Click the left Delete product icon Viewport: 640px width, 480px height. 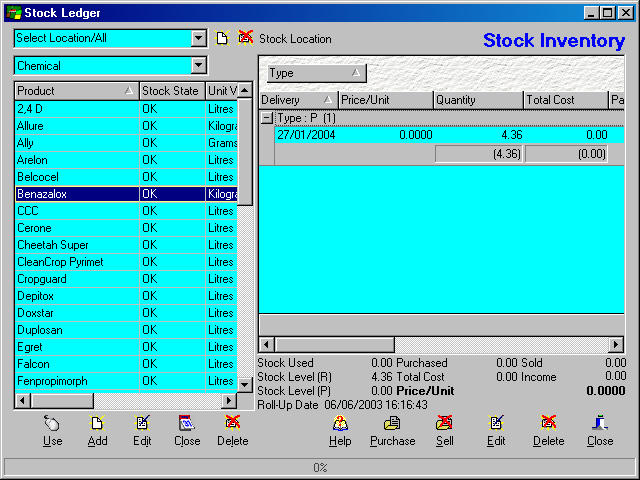(x=233, y=423)
